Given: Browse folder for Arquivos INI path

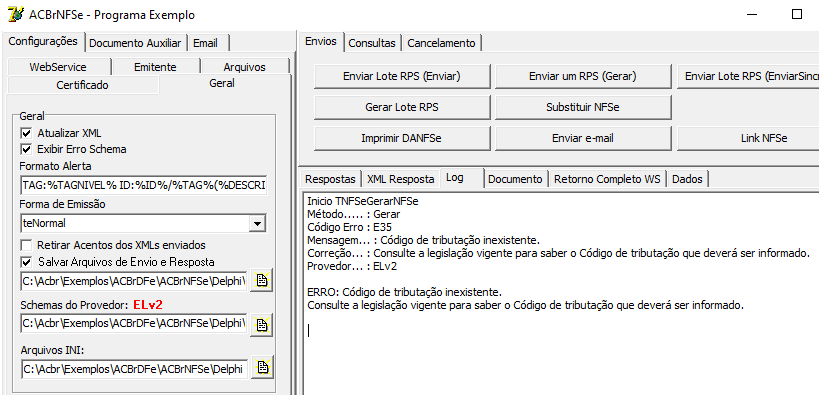Looking at the screenshot, I should [263, 367].
